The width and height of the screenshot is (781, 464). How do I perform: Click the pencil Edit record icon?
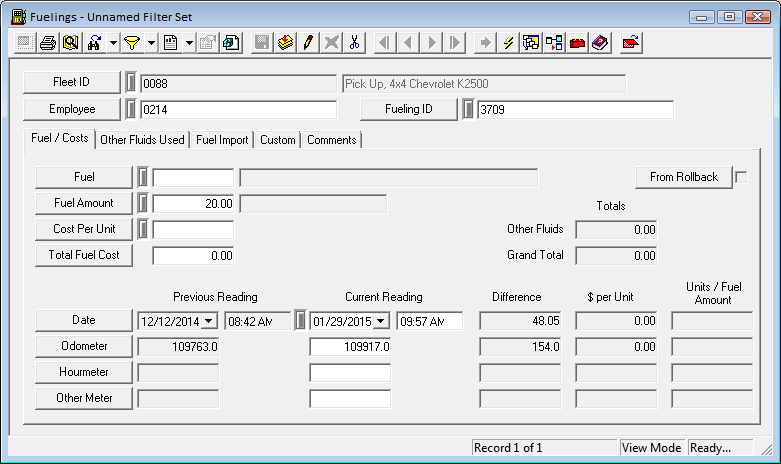pos(309,43)
